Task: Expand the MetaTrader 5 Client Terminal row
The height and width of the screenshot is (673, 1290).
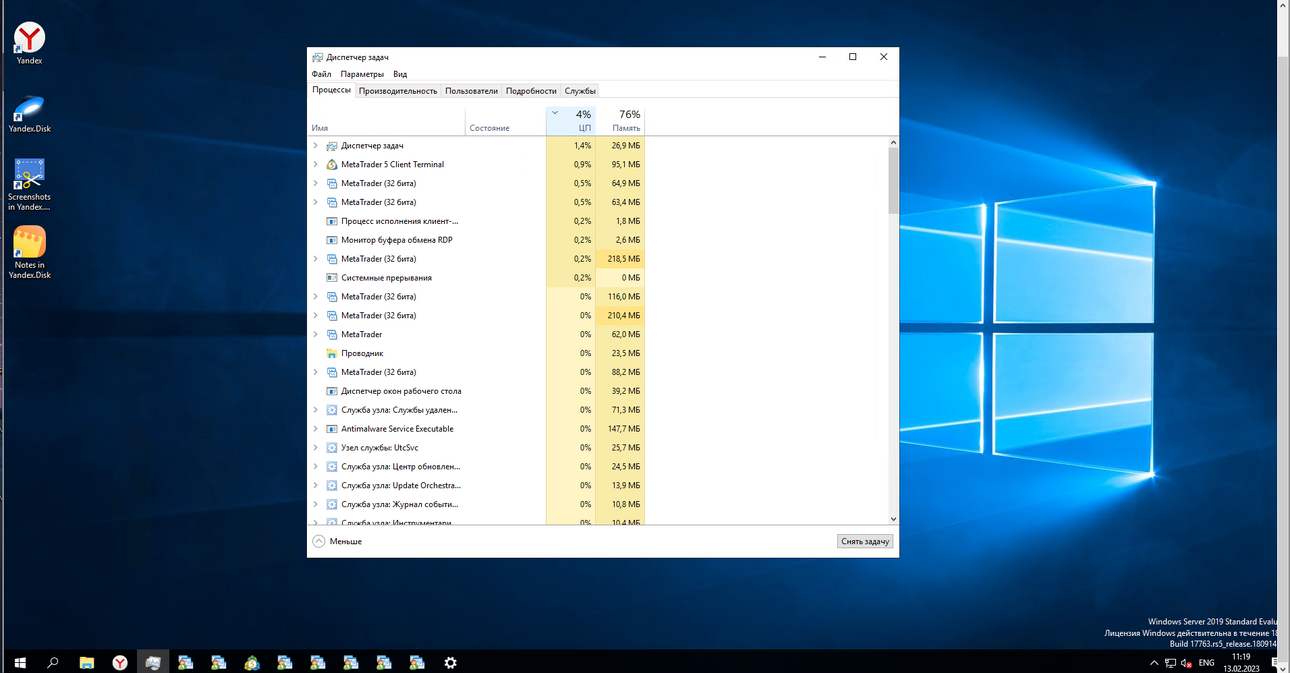Action: (316, 164)
